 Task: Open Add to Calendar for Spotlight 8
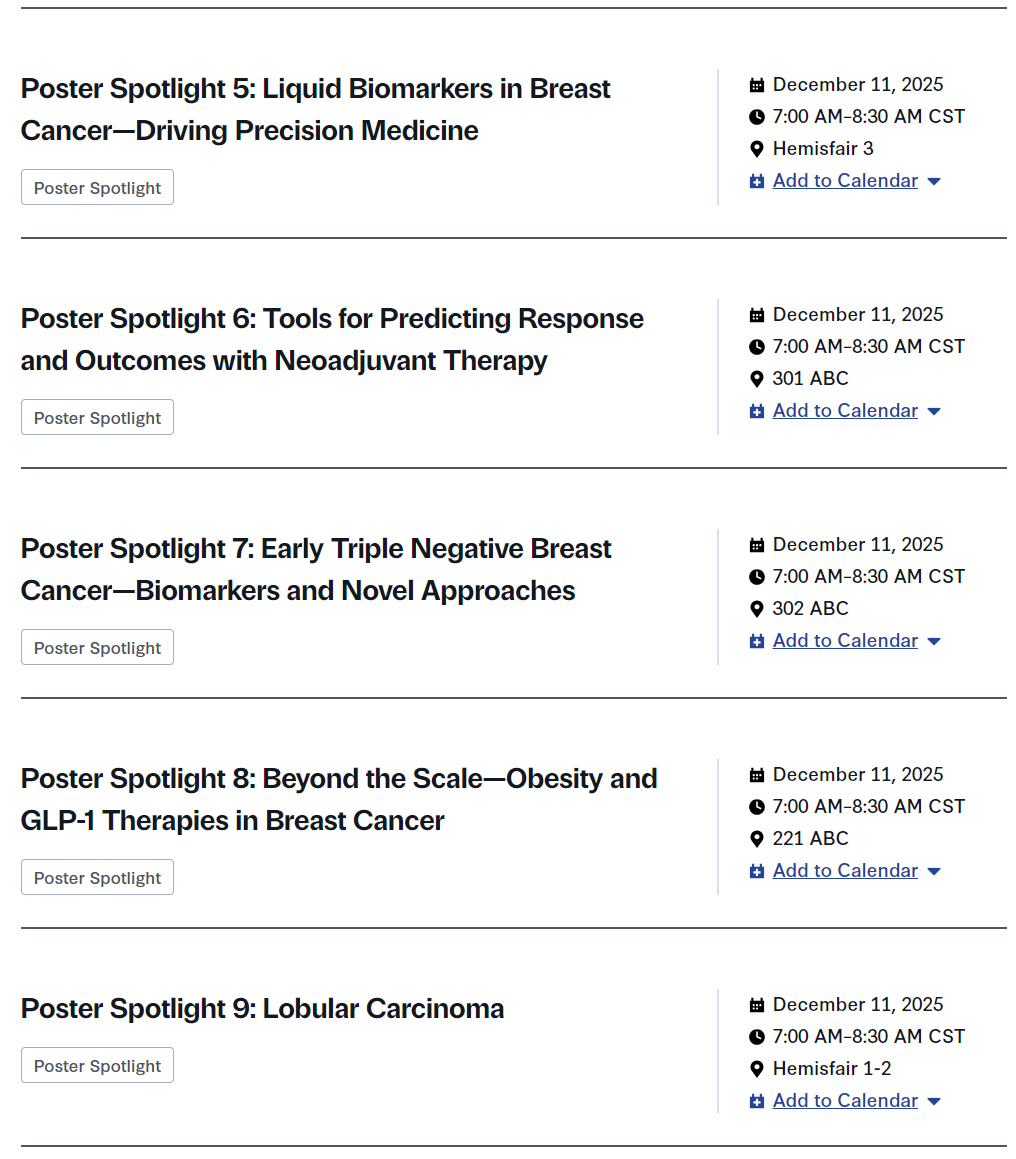click(x=845, y=871)
